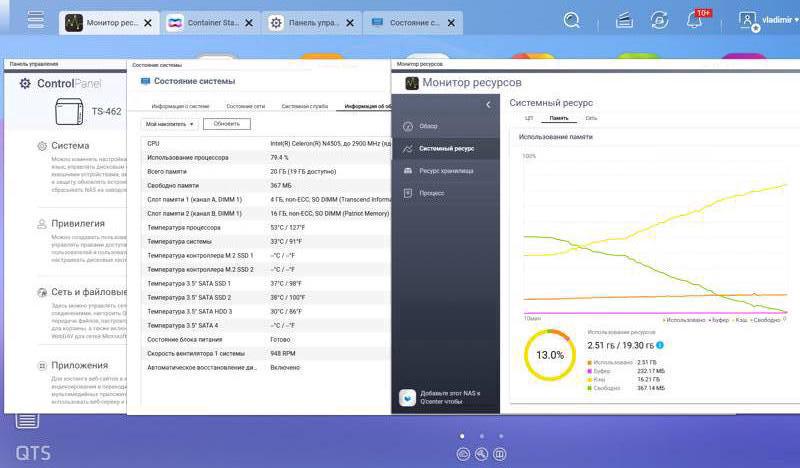
Task: Open the Мой накопитель dropdown
Action: point(169,124)
